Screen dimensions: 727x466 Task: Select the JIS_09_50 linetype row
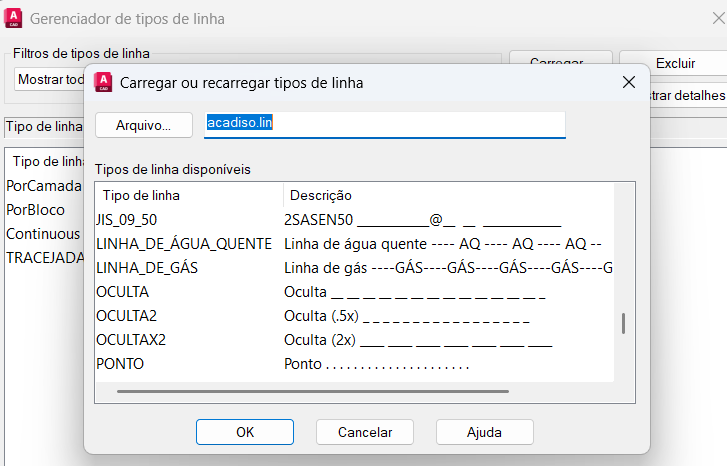(x=127, y=219)
